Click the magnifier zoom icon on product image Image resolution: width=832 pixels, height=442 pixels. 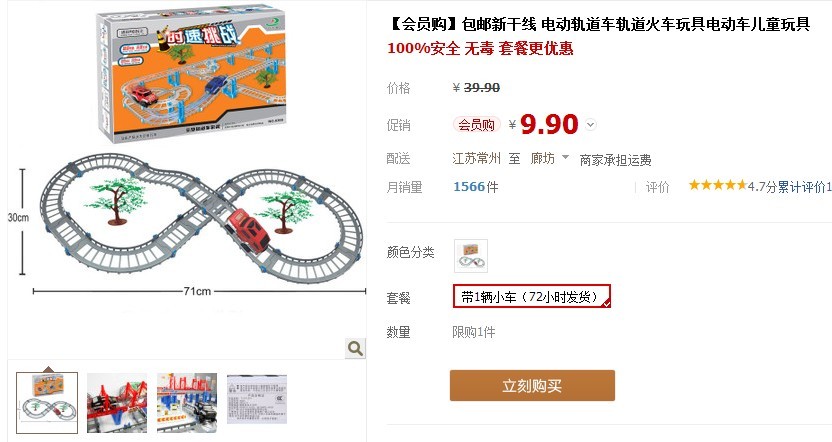coord(355,348)
